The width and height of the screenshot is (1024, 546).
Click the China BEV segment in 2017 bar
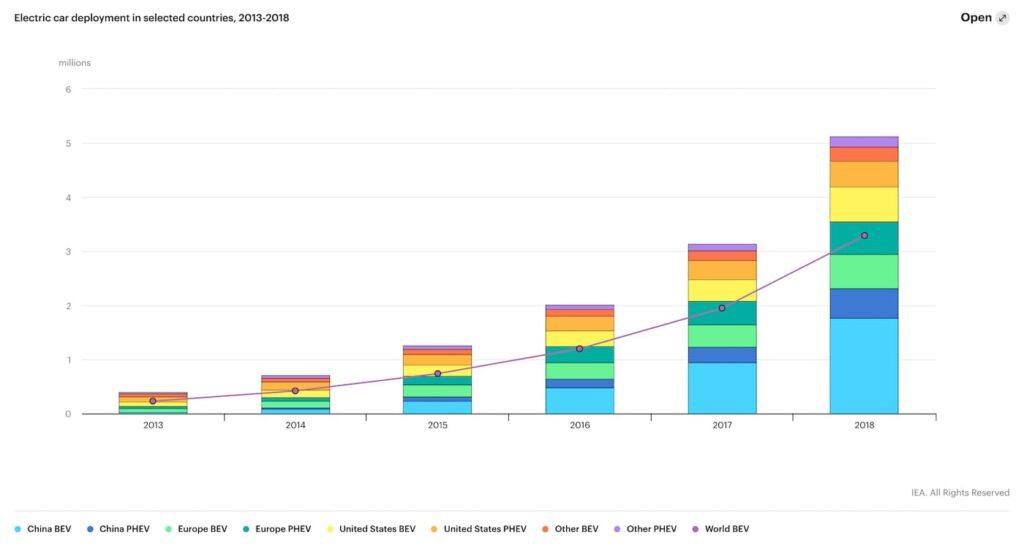(722, 388)
